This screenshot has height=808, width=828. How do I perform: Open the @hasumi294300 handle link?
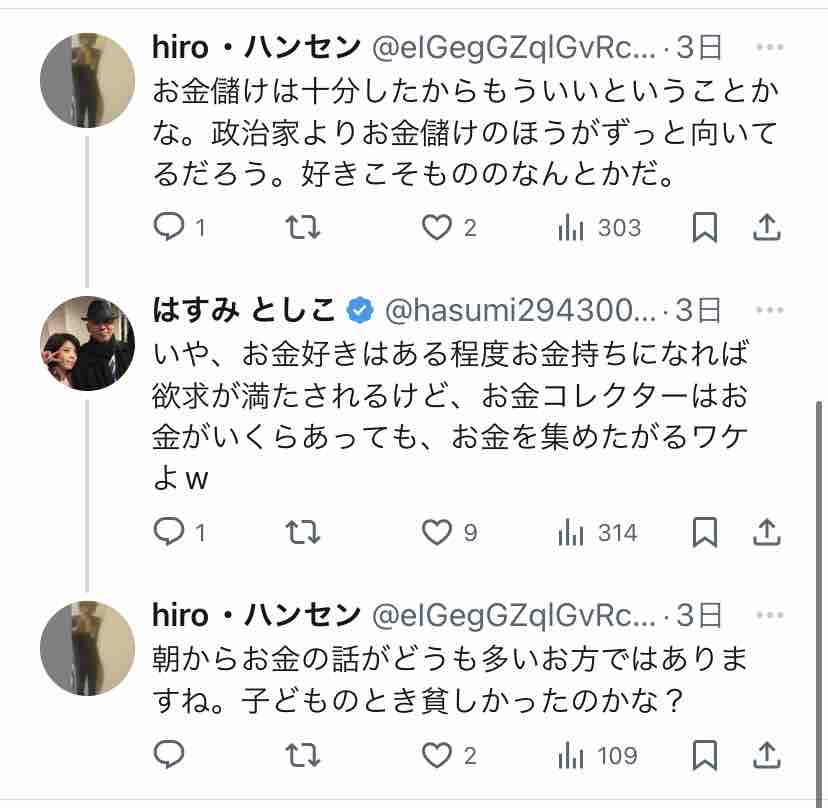click(520, 311)
